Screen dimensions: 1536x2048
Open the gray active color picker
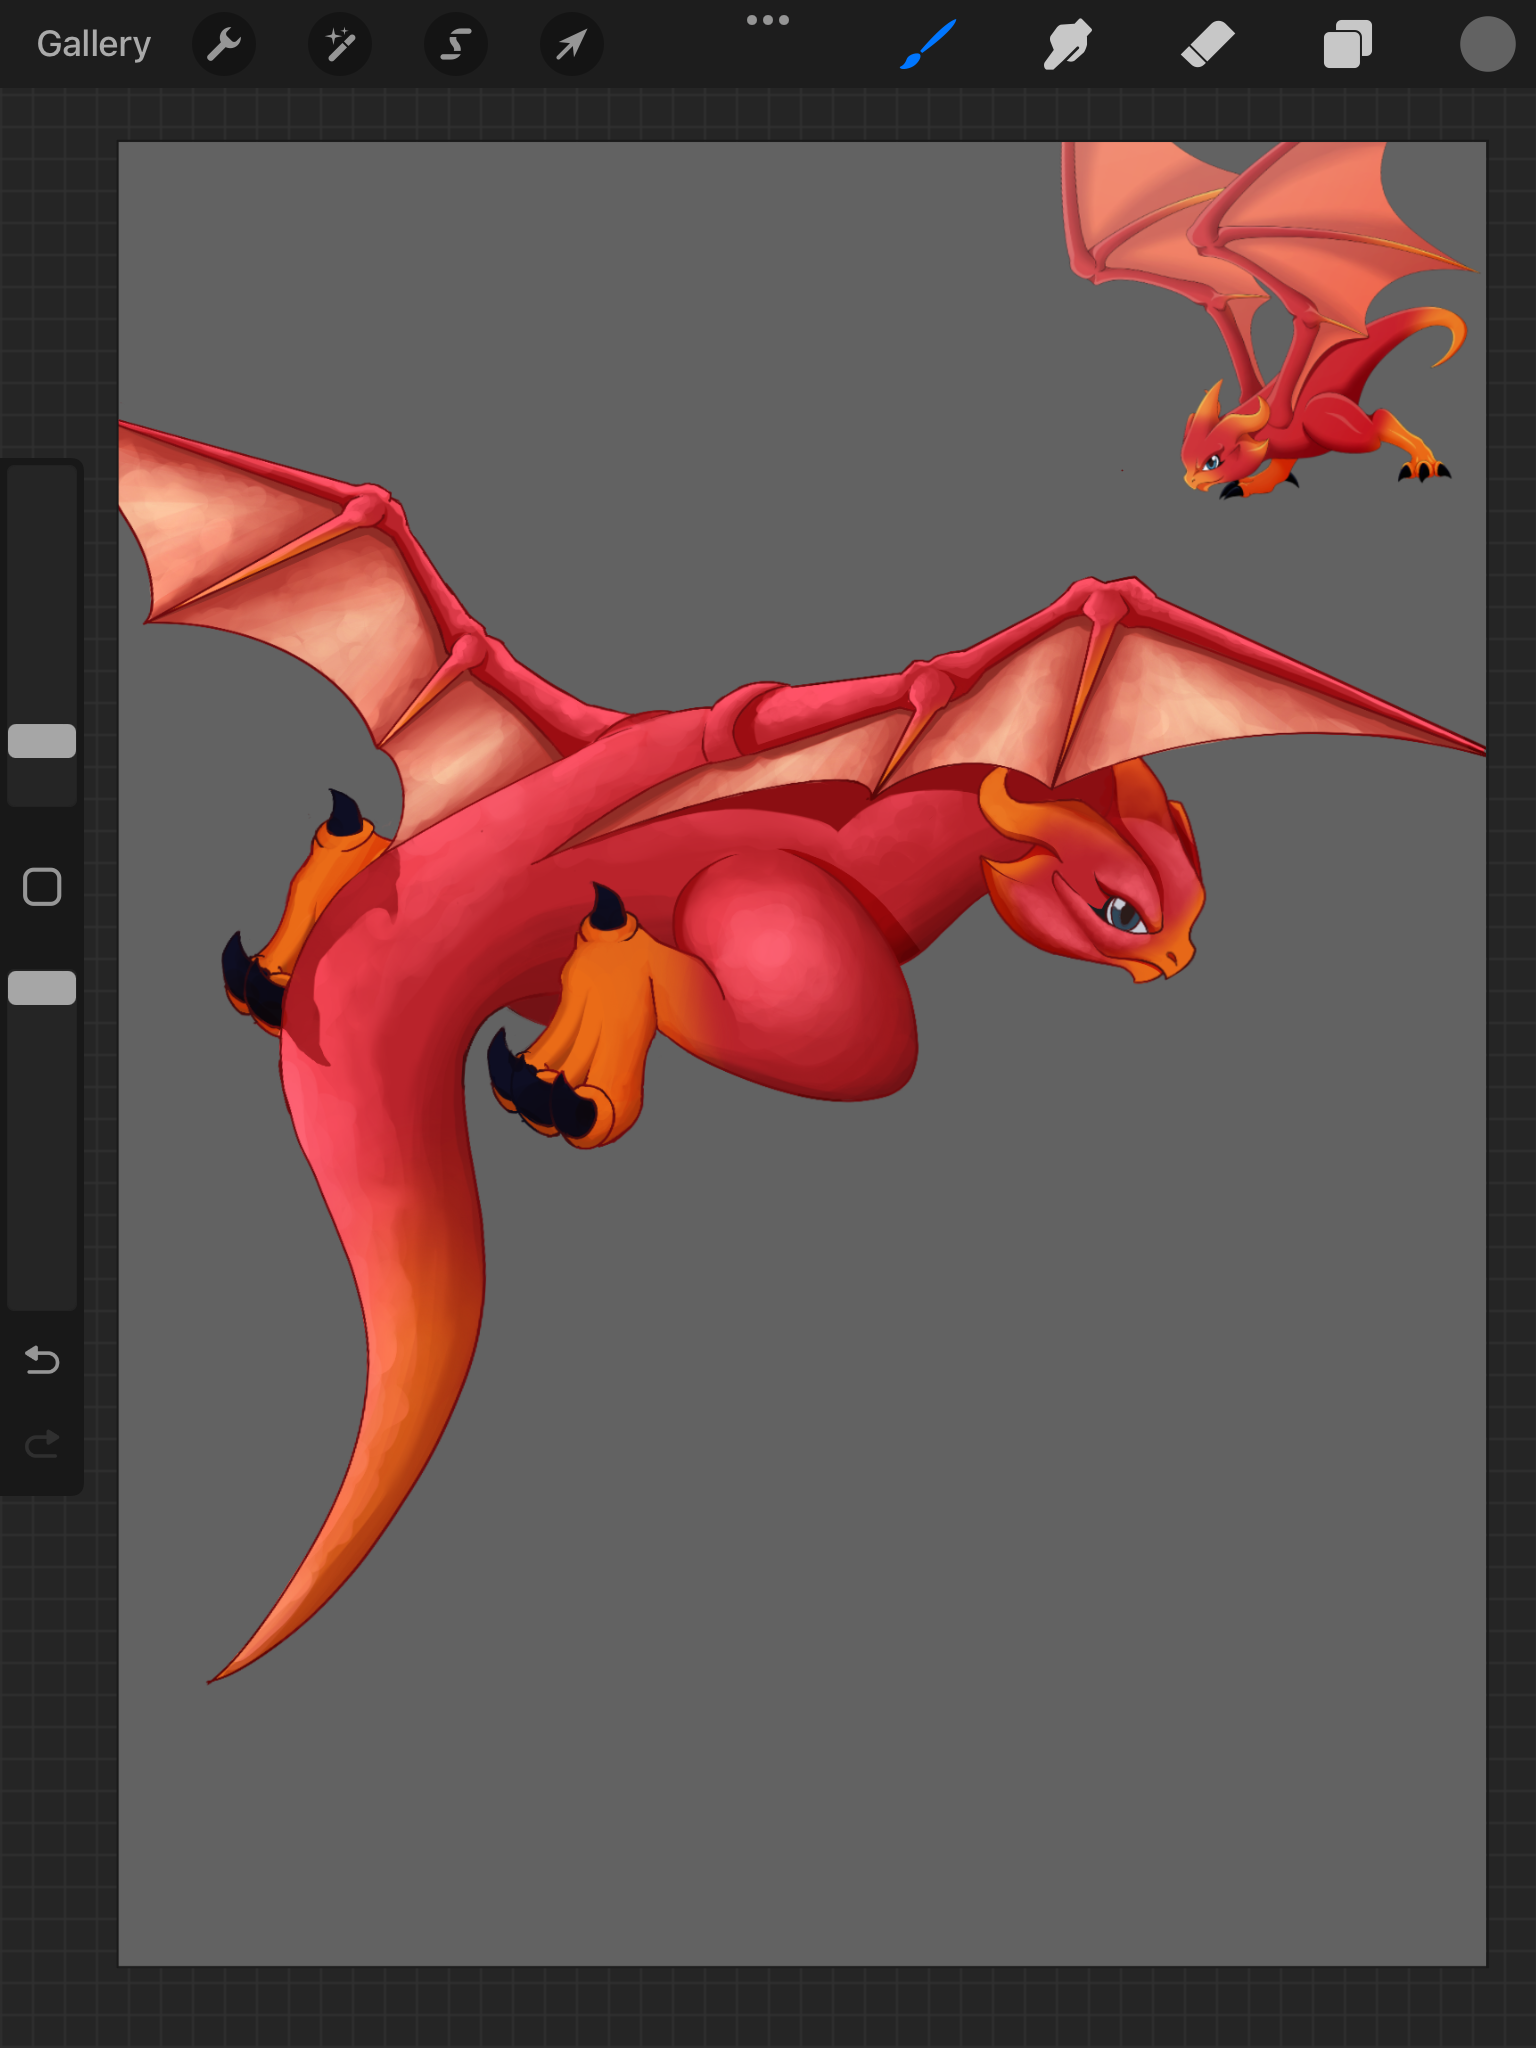pos(1487,44)
